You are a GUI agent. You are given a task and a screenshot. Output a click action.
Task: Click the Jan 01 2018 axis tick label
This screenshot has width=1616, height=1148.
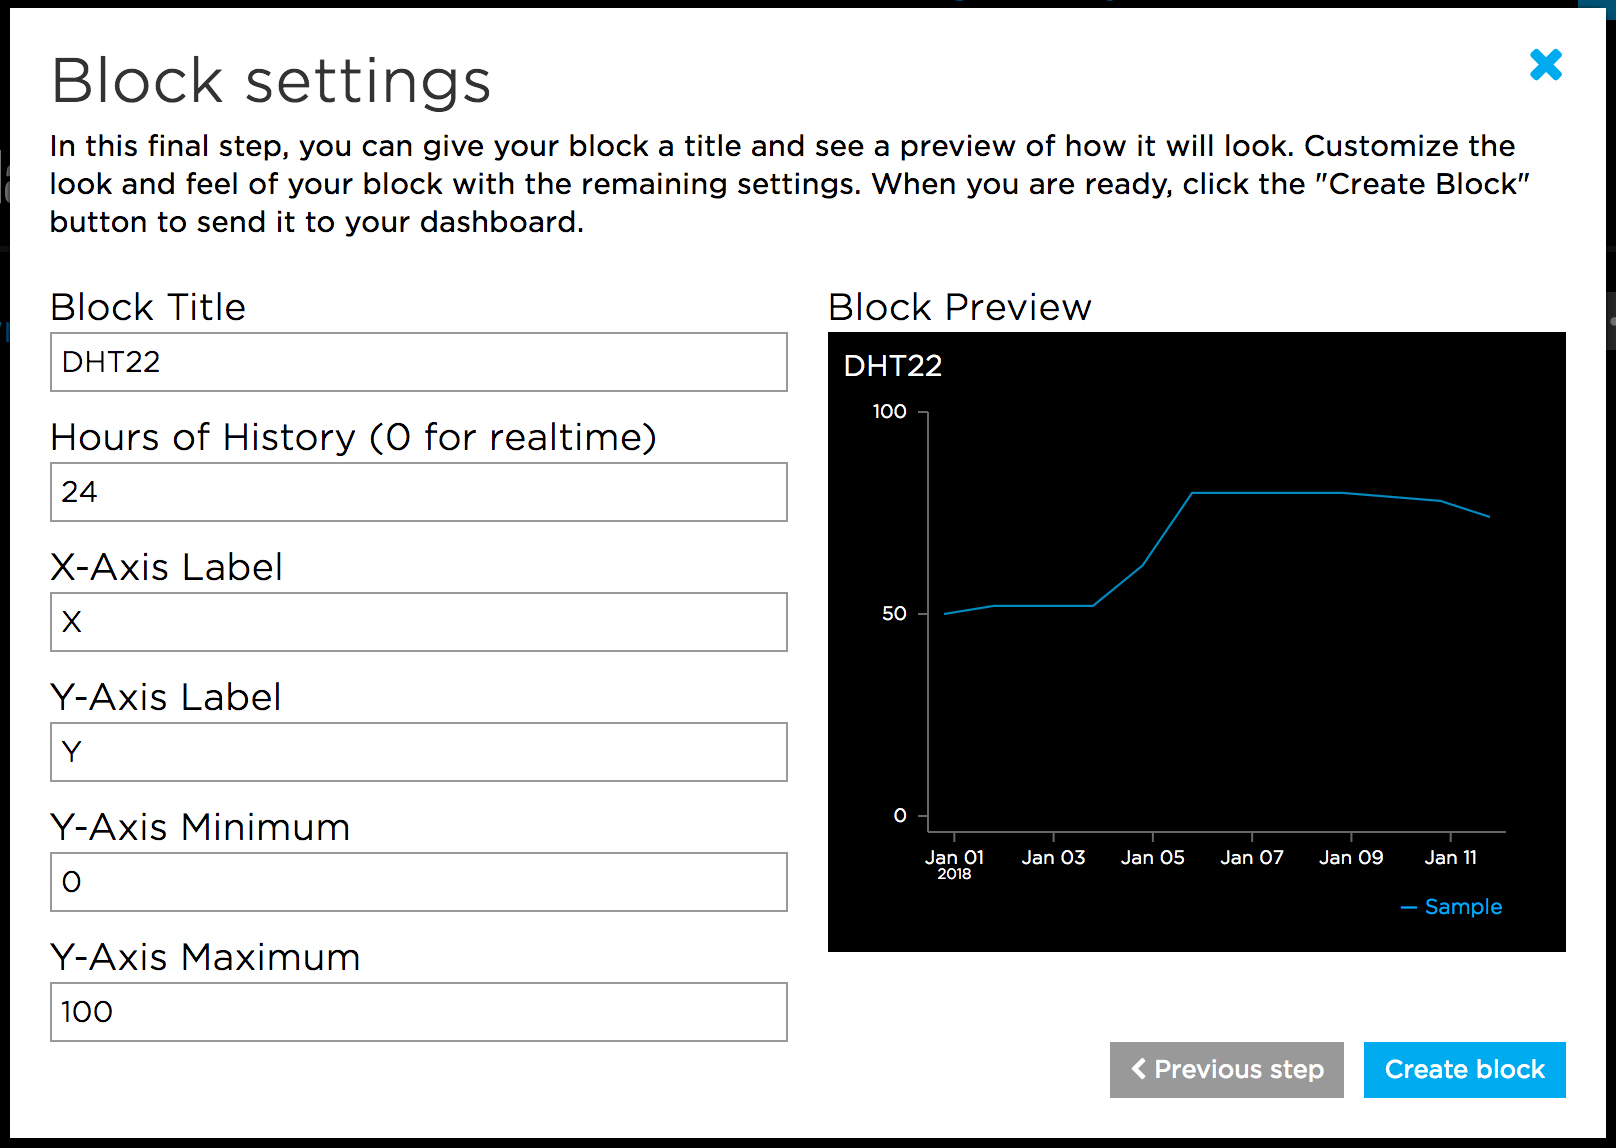click(x=954, y=862)
